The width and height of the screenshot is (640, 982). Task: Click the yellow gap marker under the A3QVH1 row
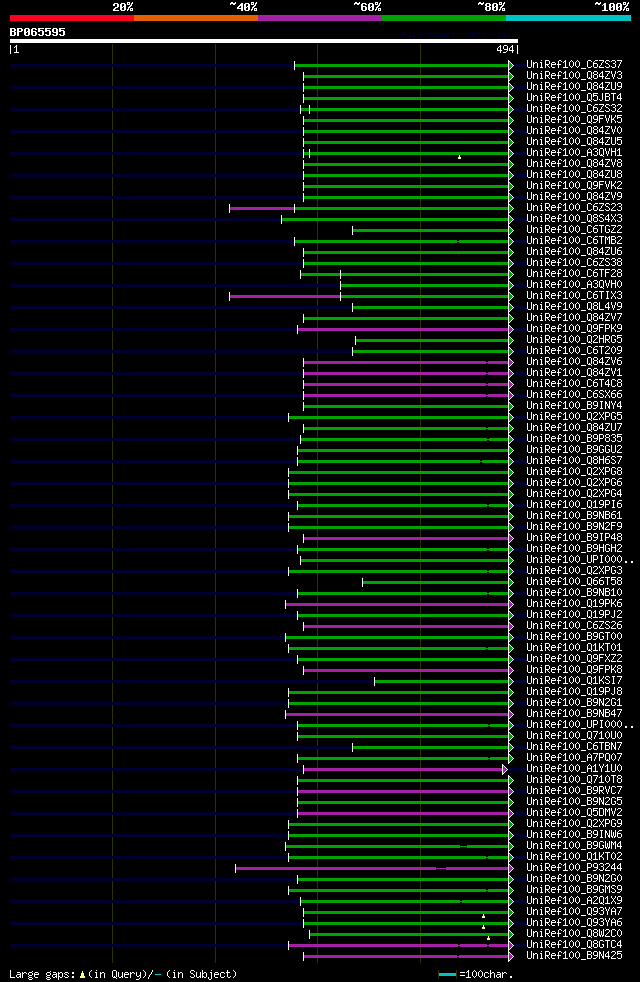[460, 157]
